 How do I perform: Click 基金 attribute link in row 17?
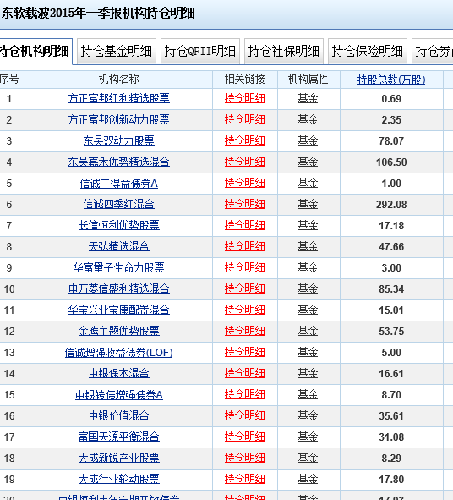[308, 437]
